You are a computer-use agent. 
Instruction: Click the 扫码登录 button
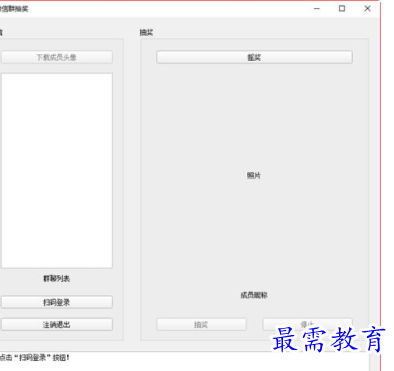click(x=56, y=302)
